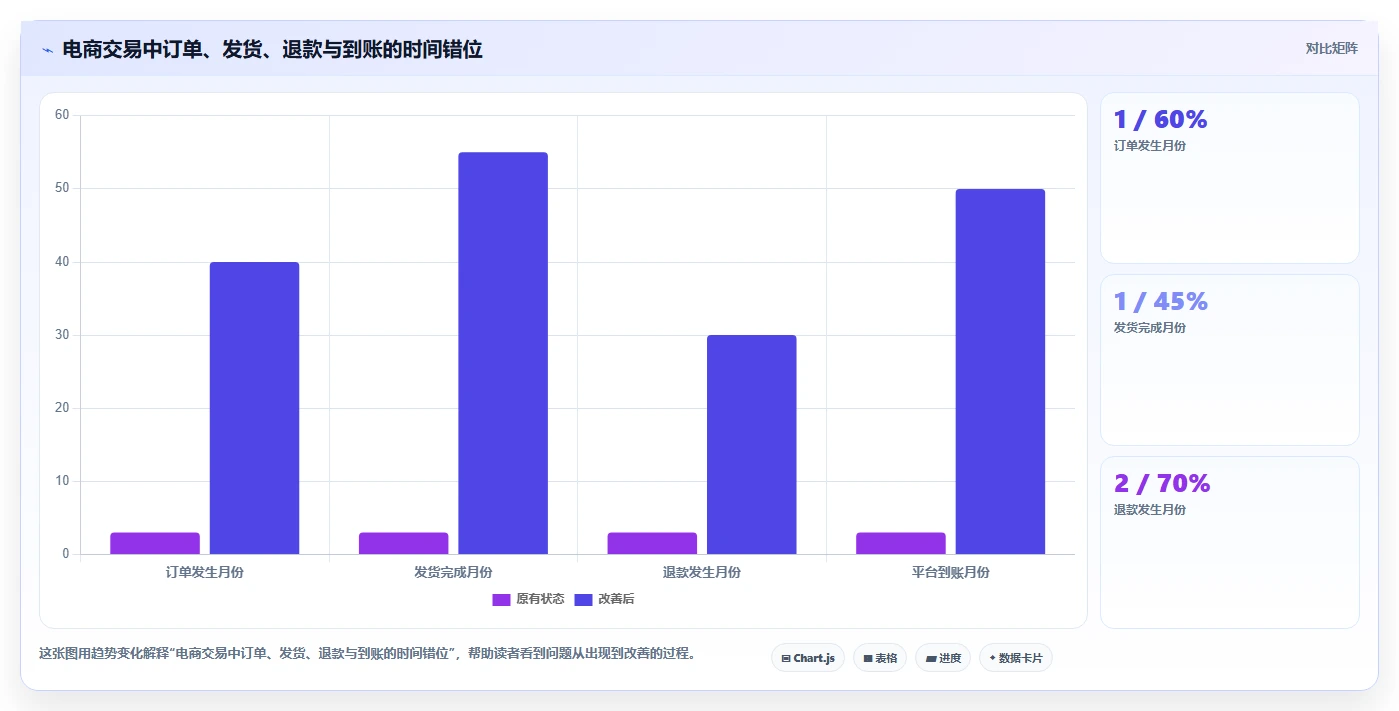Click the lightning icon beside the title

click(47, 50)
